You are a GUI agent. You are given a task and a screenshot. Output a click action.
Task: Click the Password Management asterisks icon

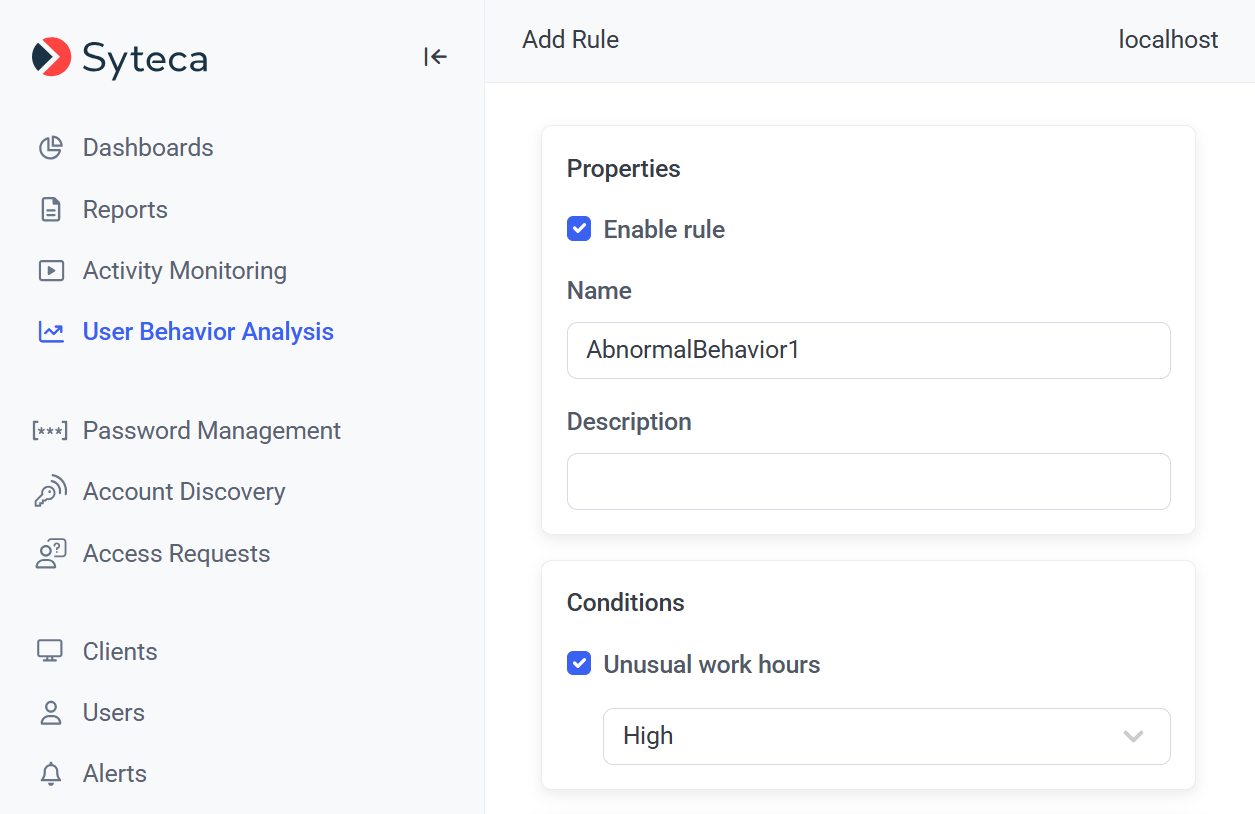click(x=50, y=431)
